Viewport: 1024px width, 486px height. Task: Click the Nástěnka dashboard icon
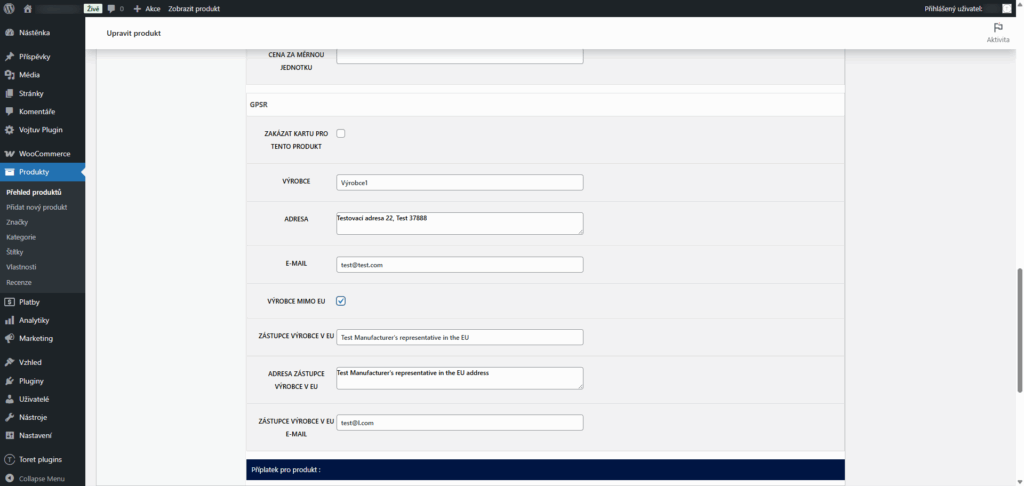point(9,33)
